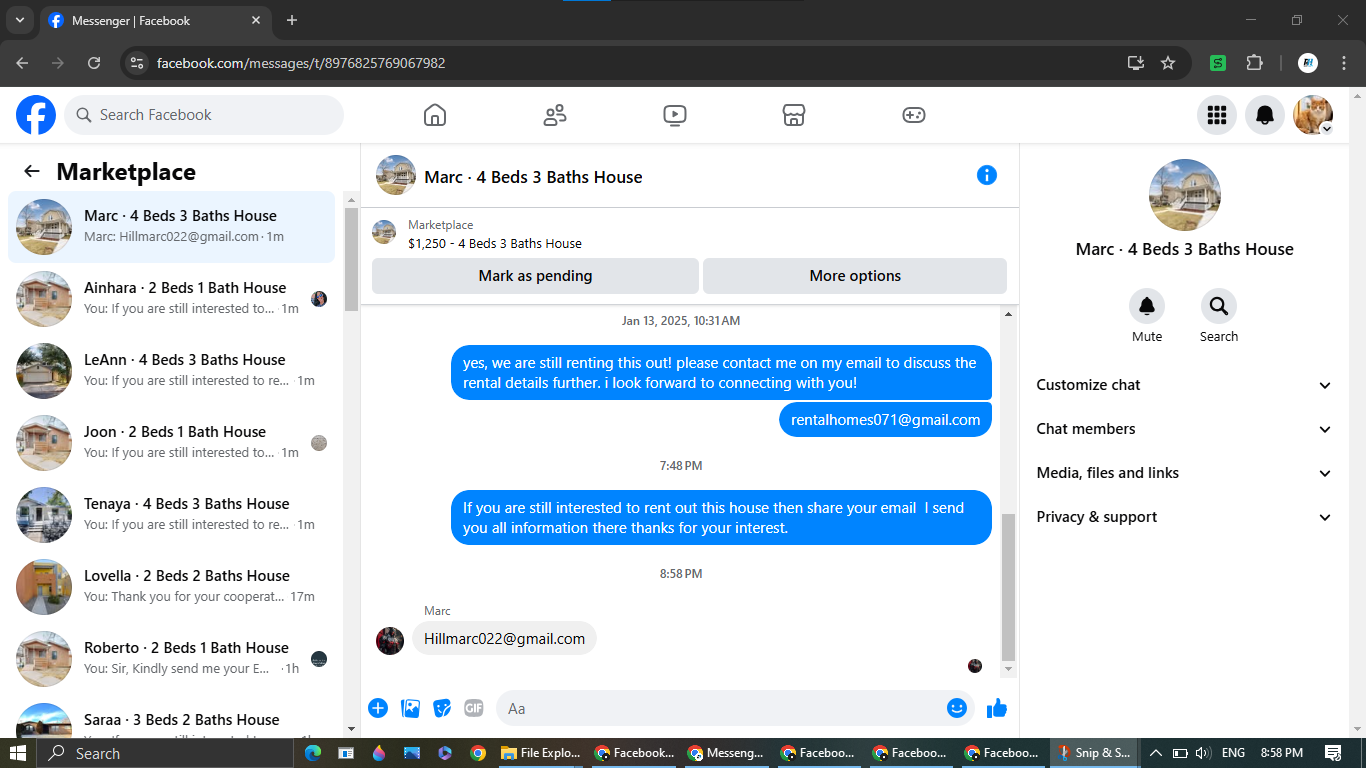This screenshot has width=1366, height=768.
Task: Open the listing thumbnail in right panel
Action: pos(1185,195)
